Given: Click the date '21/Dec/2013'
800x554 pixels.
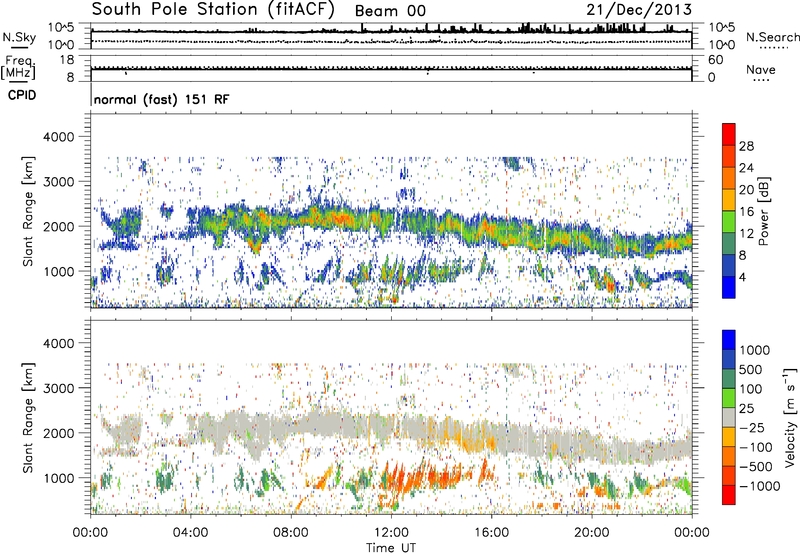Looking at the screenshot, I should point(639,9).
